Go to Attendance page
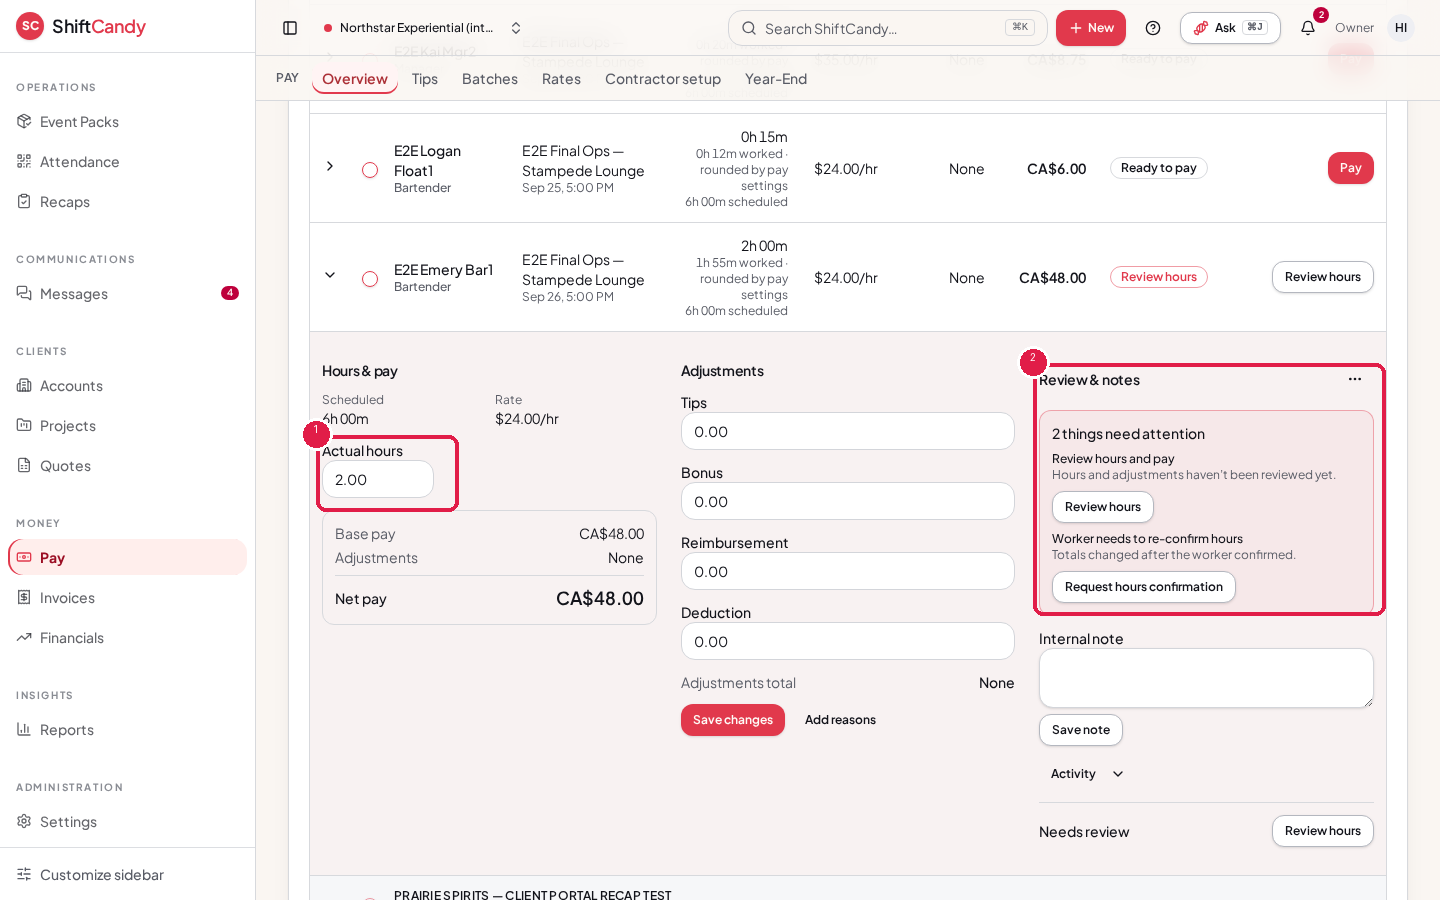1440x900 pixels. (128, 162)
